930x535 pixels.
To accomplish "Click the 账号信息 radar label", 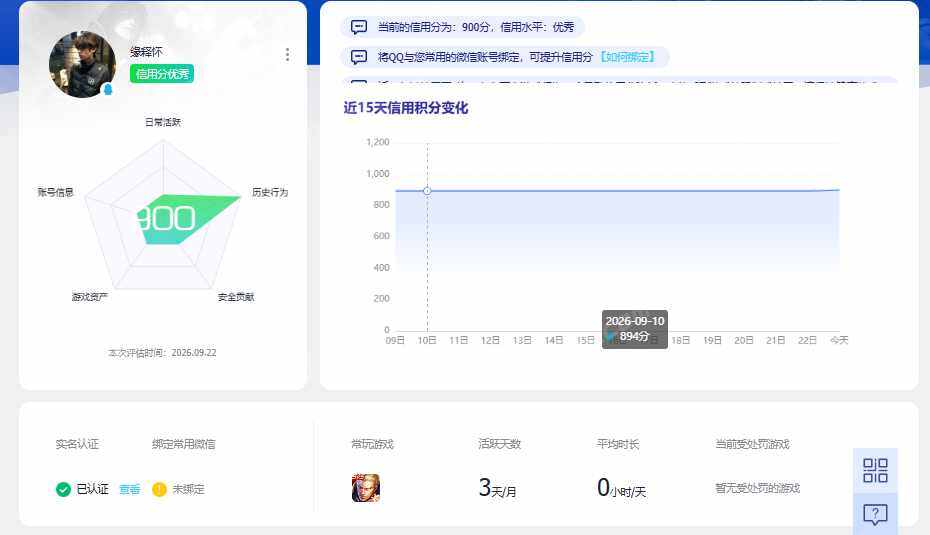I will tap(55, 192).
